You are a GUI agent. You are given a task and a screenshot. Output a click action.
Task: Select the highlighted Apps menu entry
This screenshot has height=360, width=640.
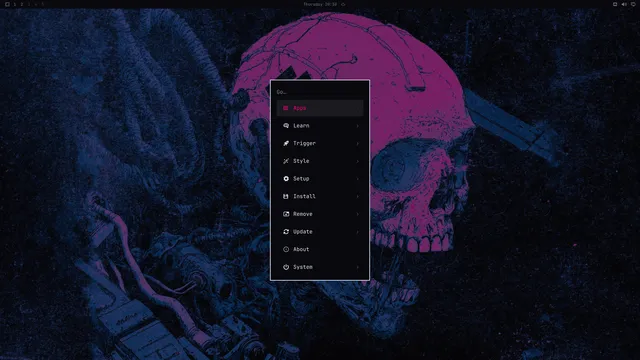(320, 108)
